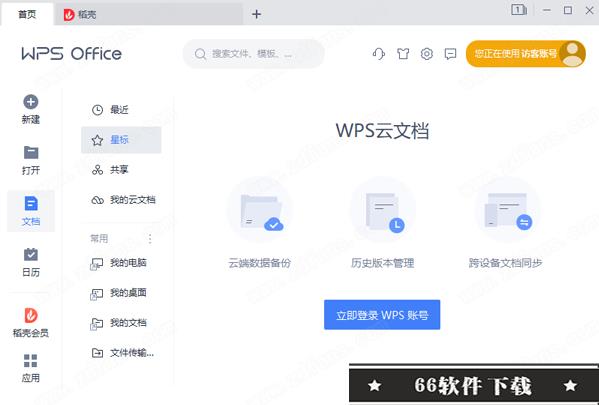Screen dimensions: 599x405
Task: Click the message feedback icon
Action: pyautogui.click(x=450, y=54)
